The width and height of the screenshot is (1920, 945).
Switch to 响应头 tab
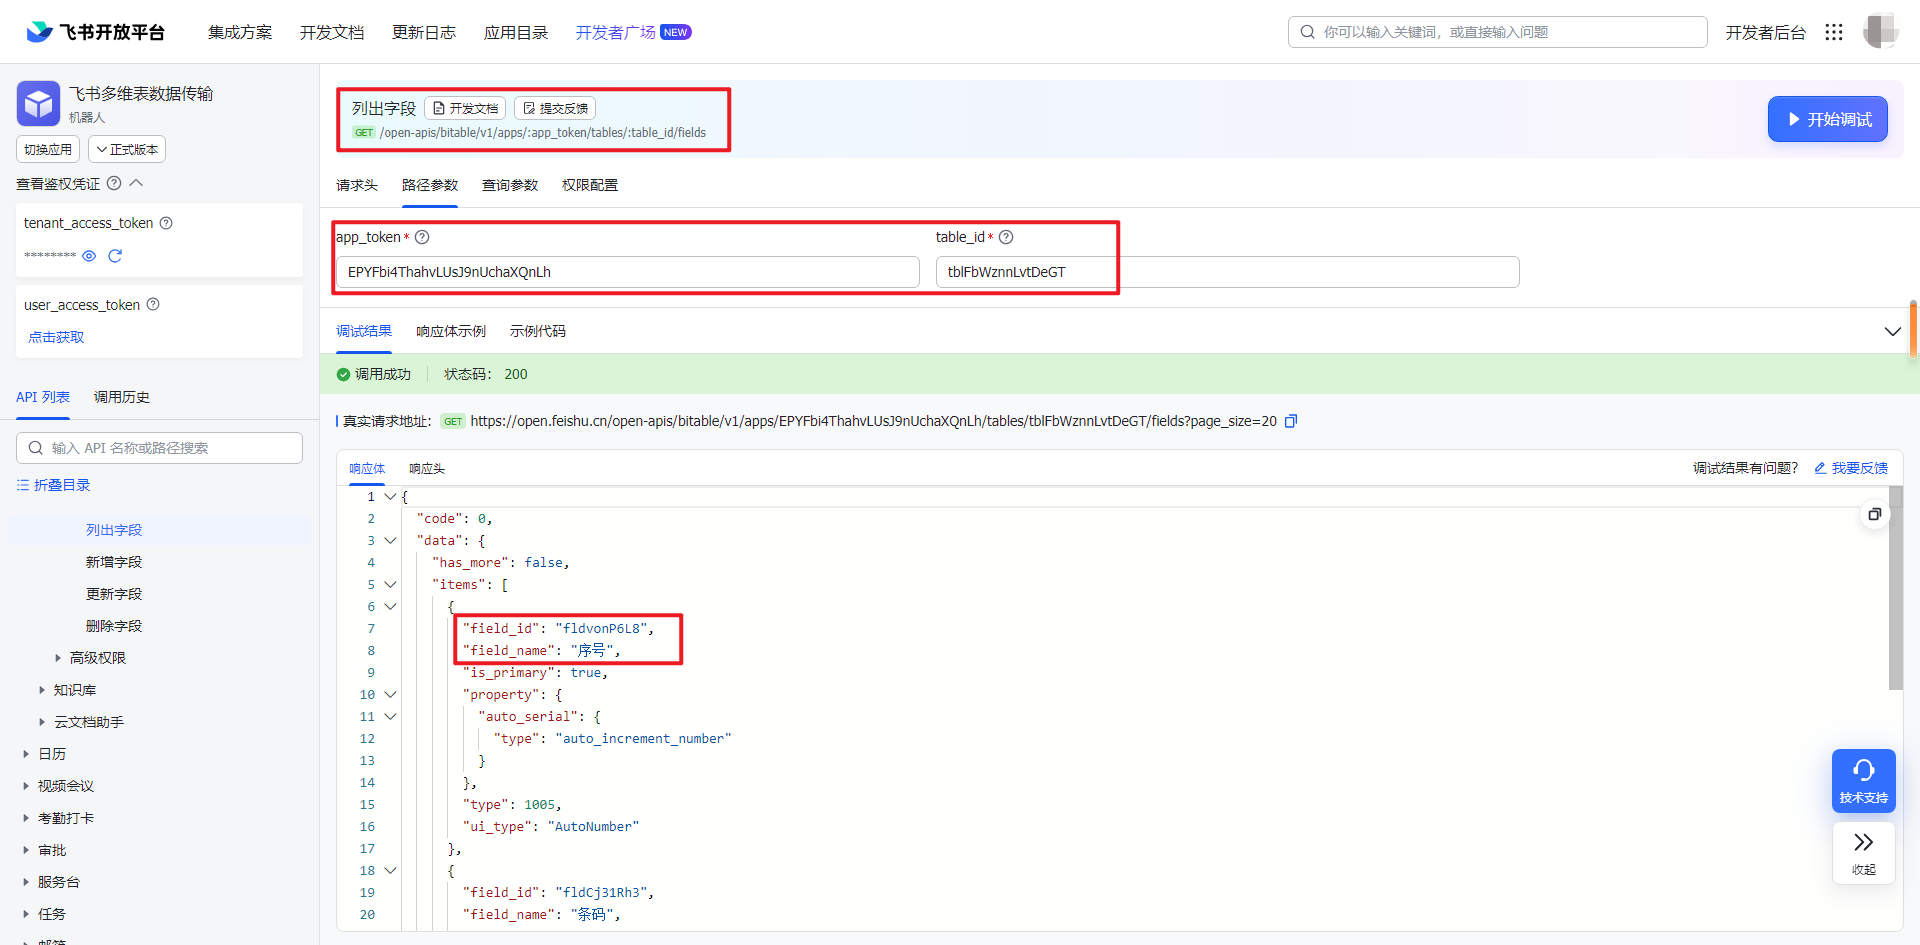coord(427,468)
